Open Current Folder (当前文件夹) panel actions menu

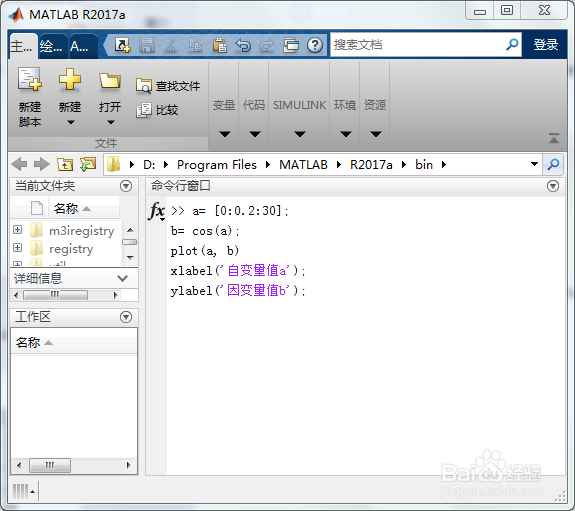tap(126, 186)
